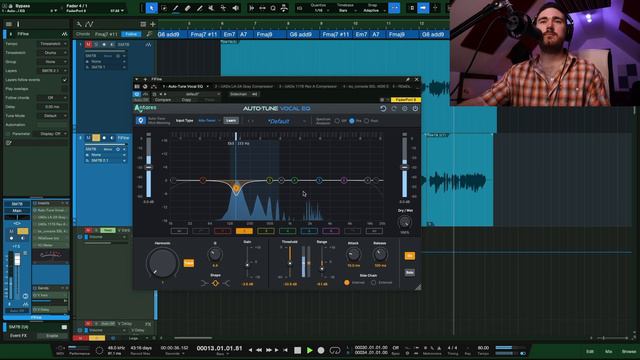The height and width of the screenshot is (360, 640).
Task: Open the Tempo Timestretch dropdown in the inspector
Action: (x=53, y=44)
